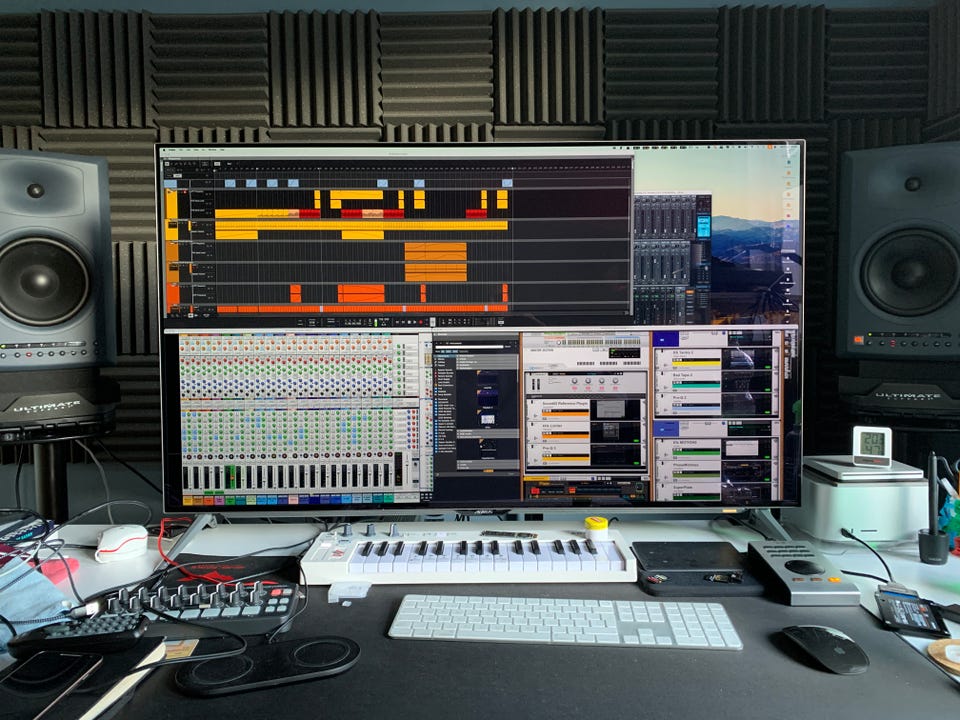The width and height of the screenshot is (960, 720).
Task: Click the green-highlighted channel fader in the mixer
Action: pos(230,476)
